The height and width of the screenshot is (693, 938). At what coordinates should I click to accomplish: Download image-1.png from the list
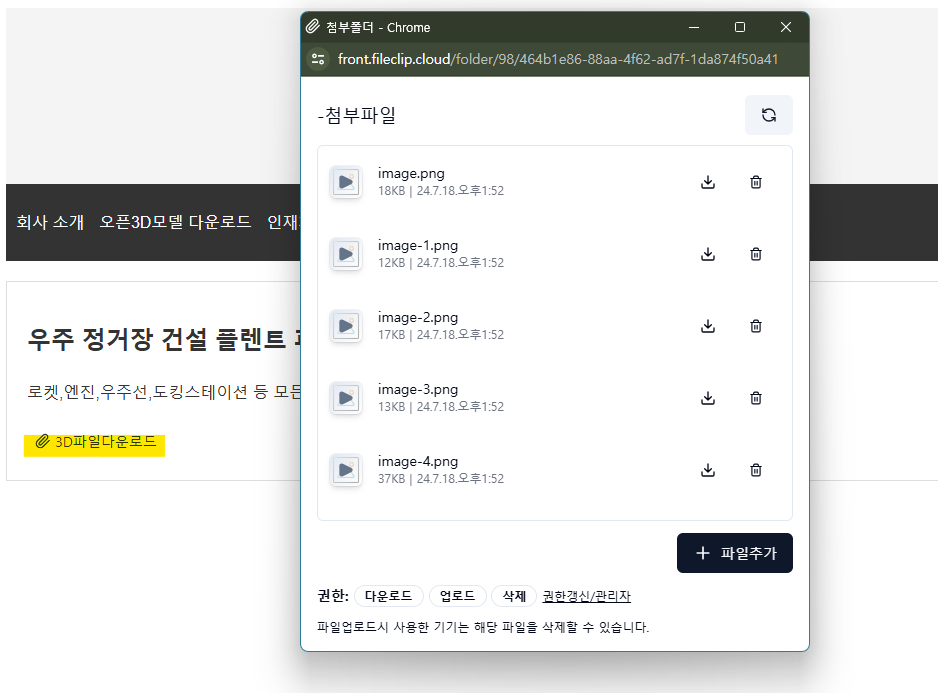pos(708,254)
